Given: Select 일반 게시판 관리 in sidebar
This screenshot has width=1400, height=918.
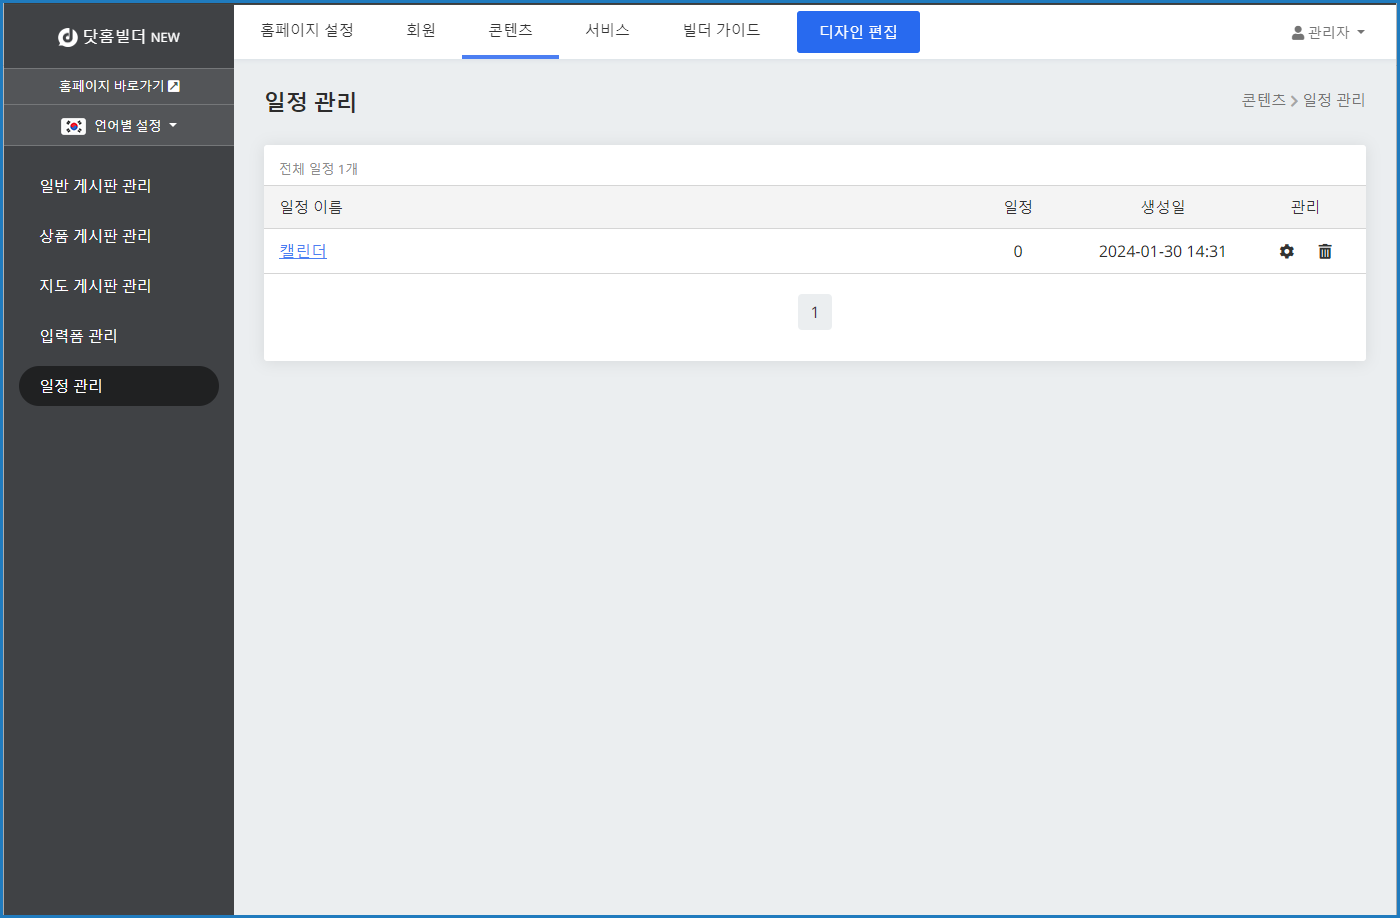Looking at the screenshot, I should [96, 186].
